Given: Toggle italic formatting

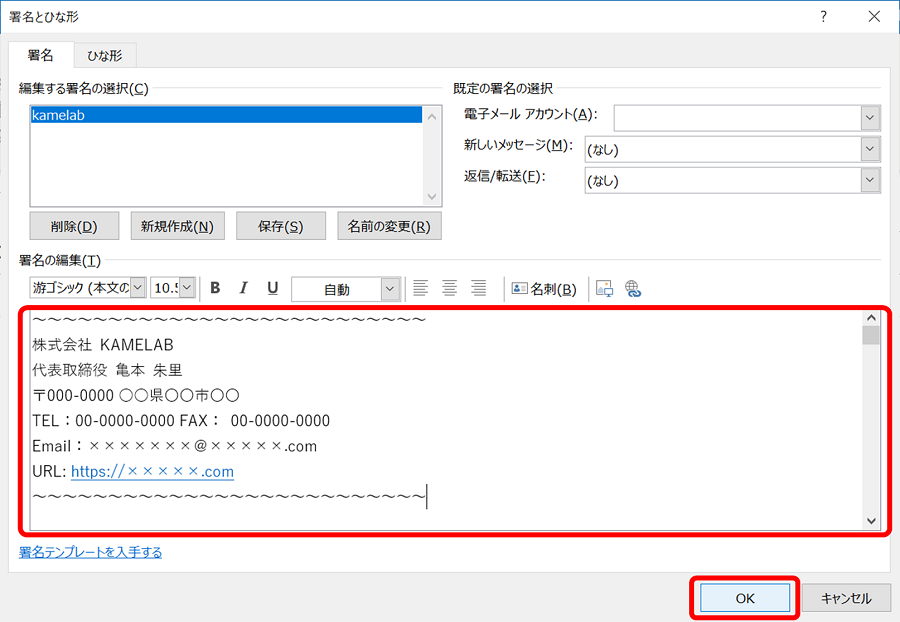Looking at the screenshot, I should [x=244, y=288].
